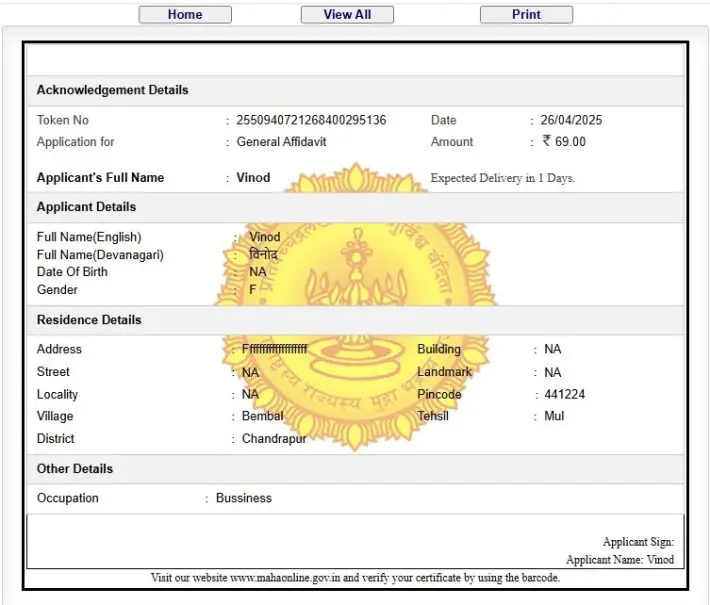
Task: Select the occupation value Bussiness
Action: point(244,498)
